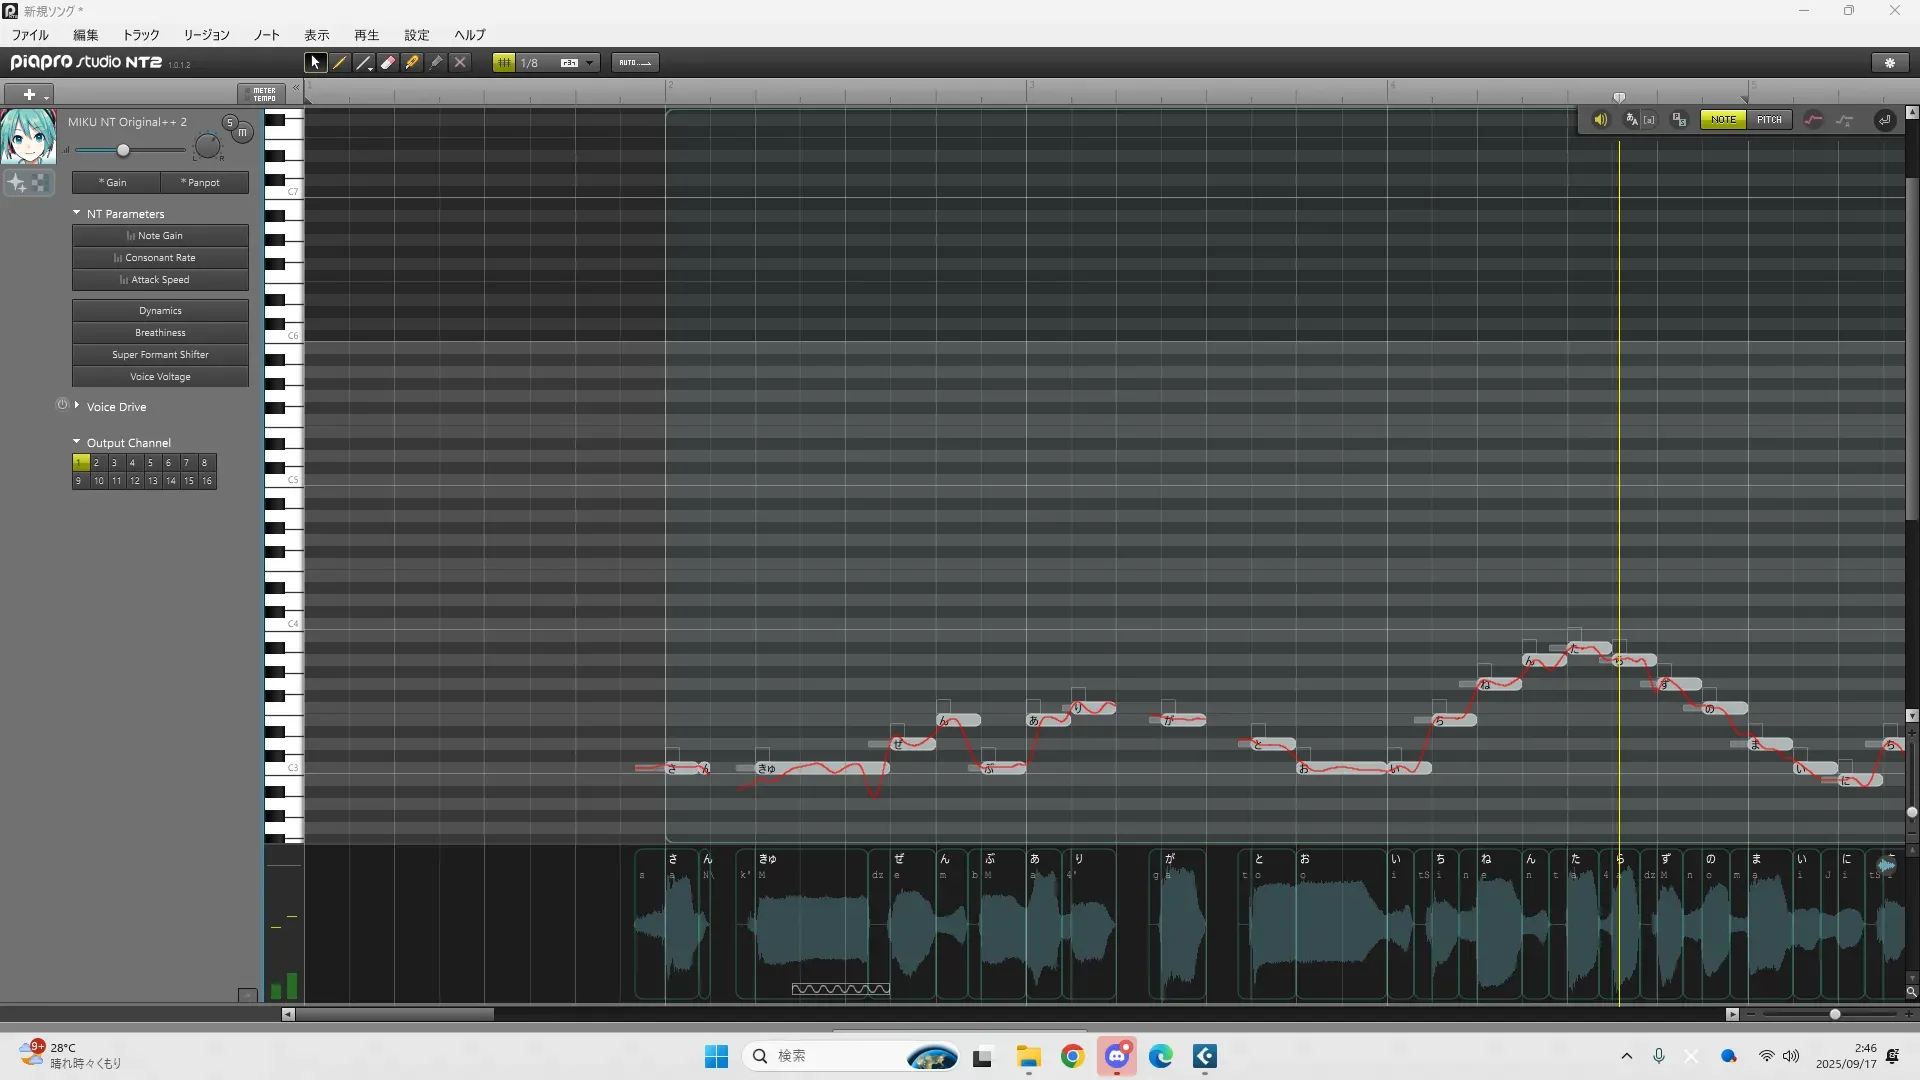The image size is (1920, 1080).
Task: Solo the MIKU NT track
Action: coord(230,122)
